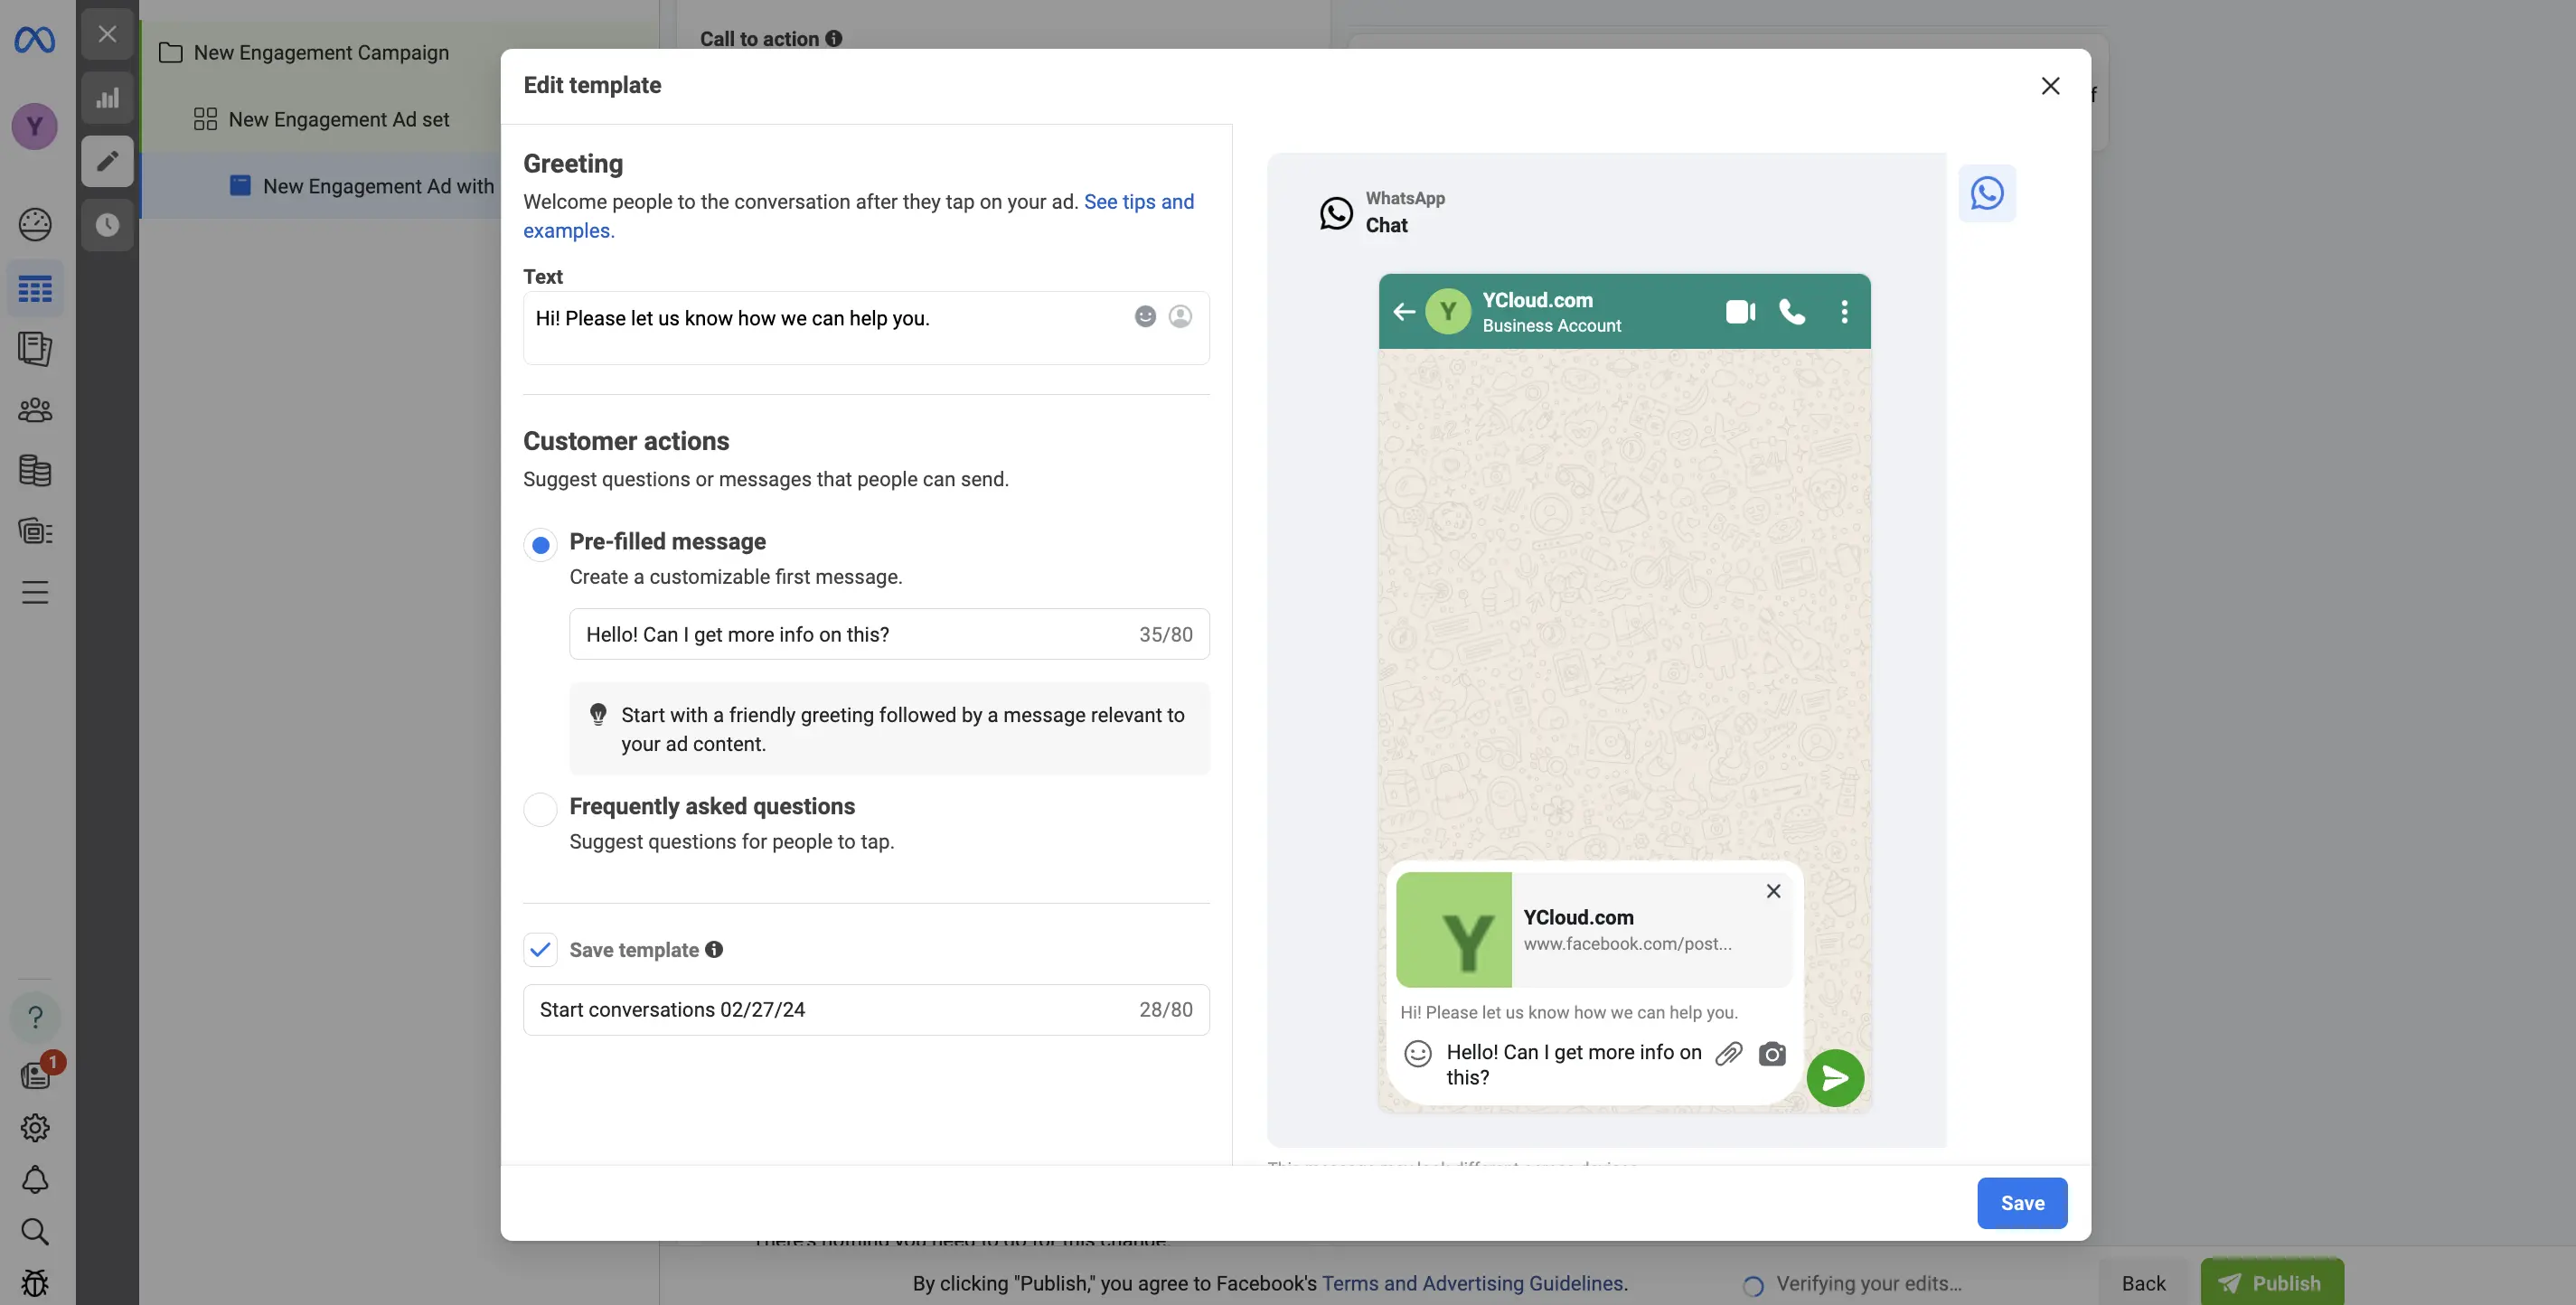This screenshot has height=1305, width=2576.
Task: Click the back arrow in chat preview
Action: (1404, 312)
